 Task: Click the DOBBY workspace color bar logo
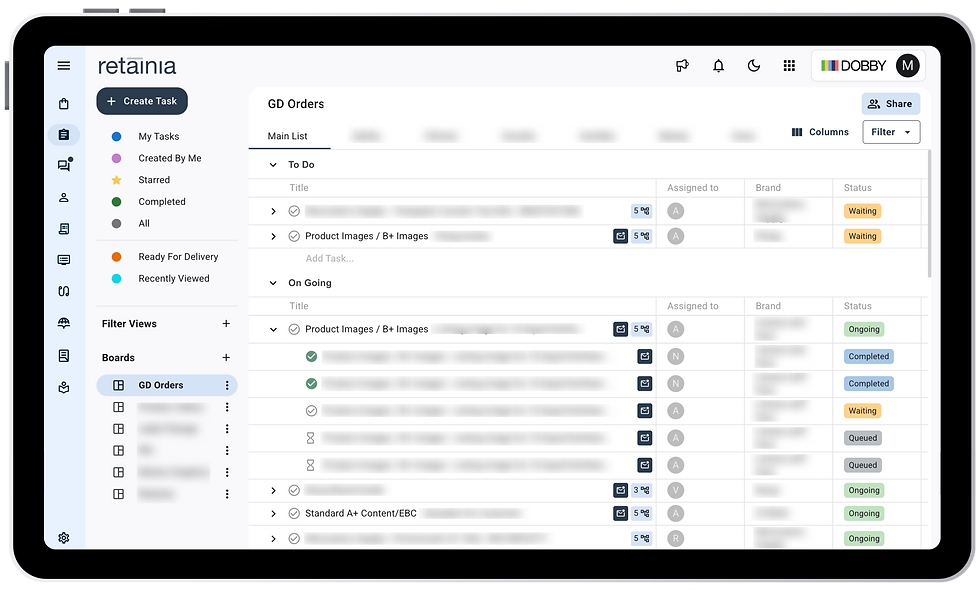coord(832,65)
